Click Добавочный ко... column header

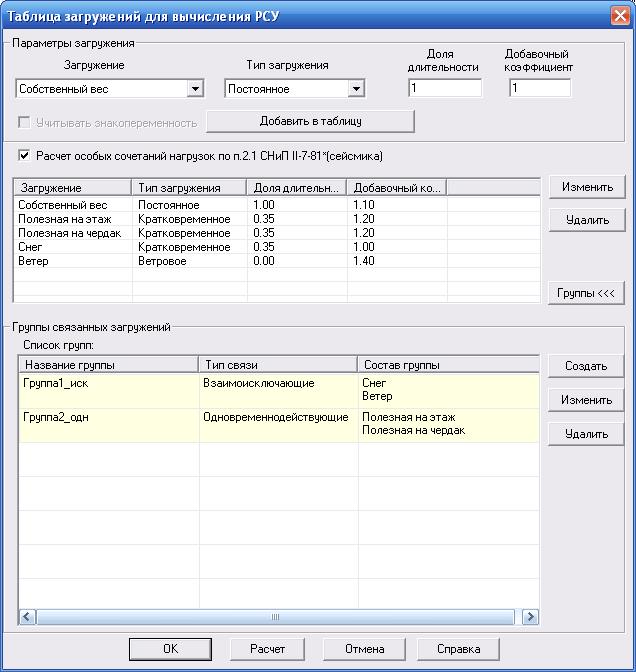(x=397, y=188)
